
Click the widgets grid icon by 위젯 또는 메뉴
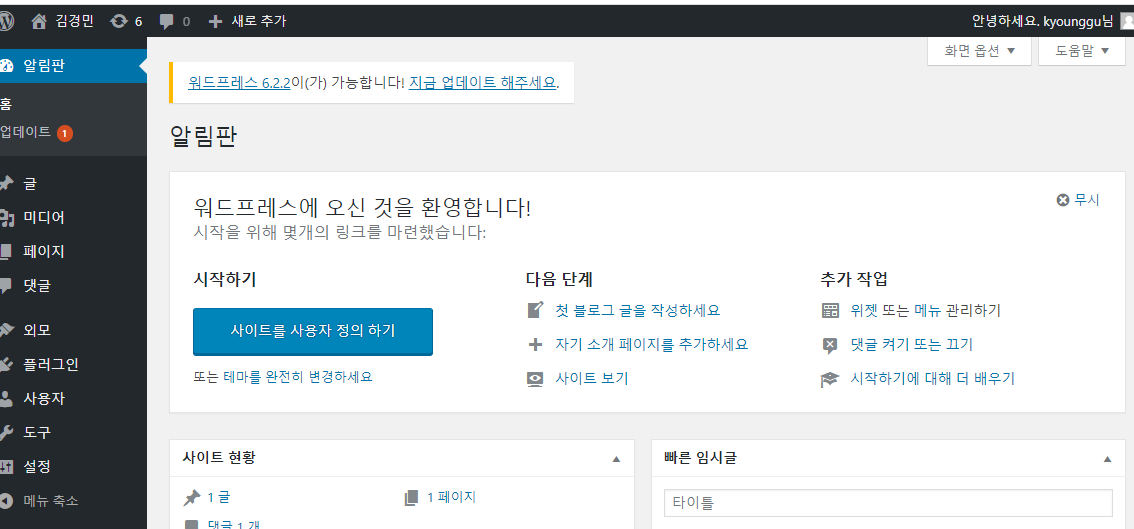[x=830, y=311]
